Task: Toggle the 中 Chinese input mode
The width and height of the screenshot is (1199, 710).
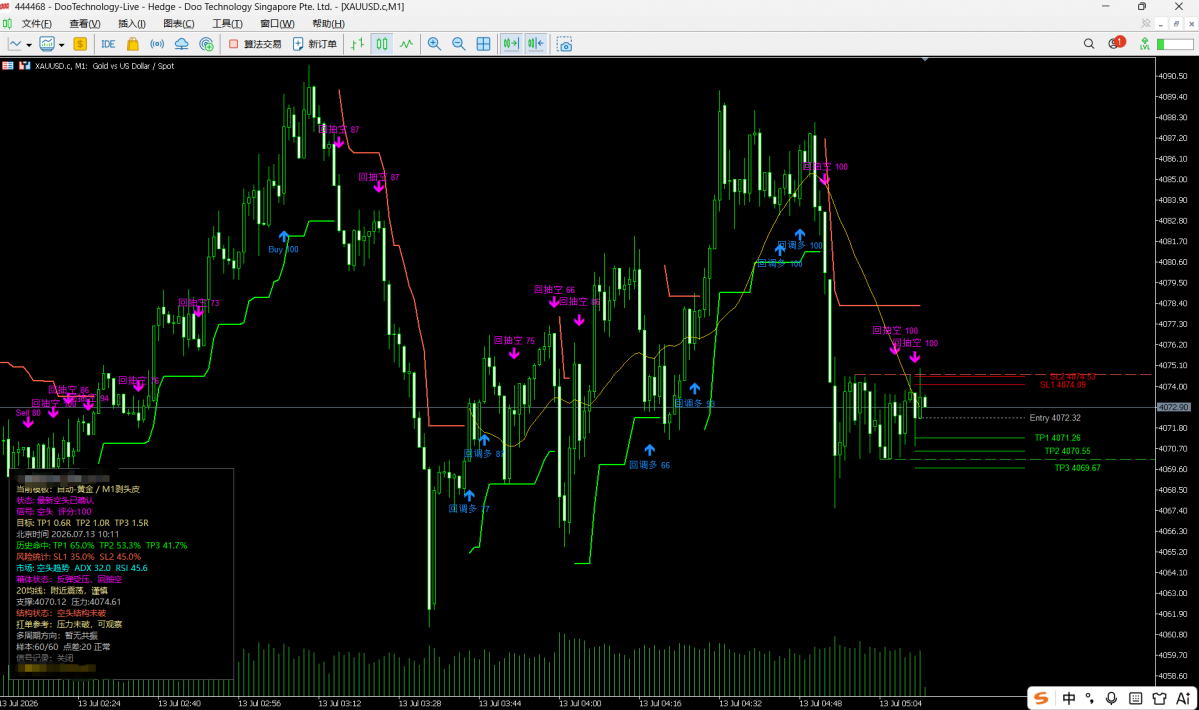Action: tap(1068, 698)
